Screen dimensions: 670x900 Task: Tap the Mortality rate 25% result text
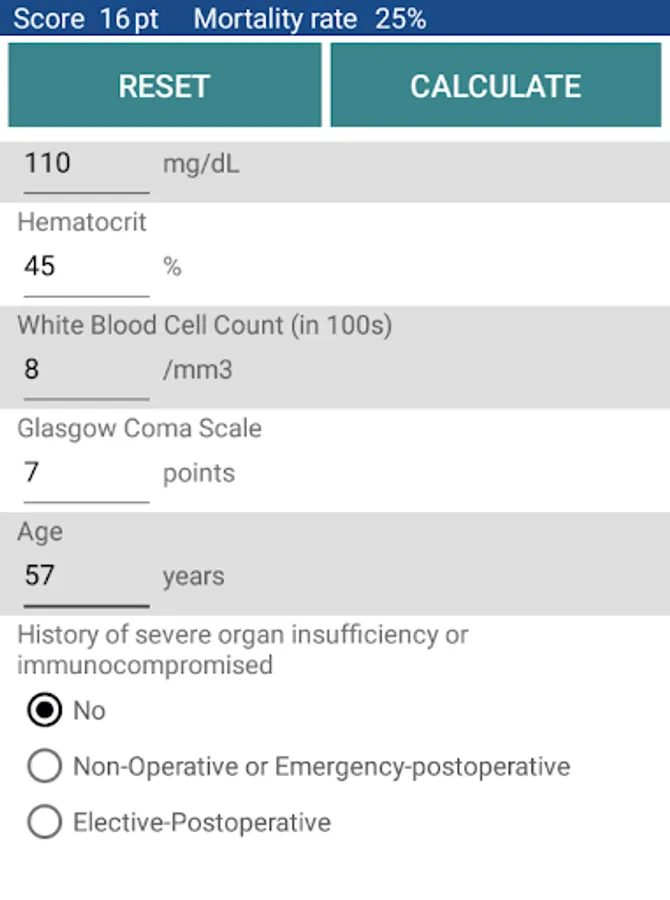(x=310, y=18)
